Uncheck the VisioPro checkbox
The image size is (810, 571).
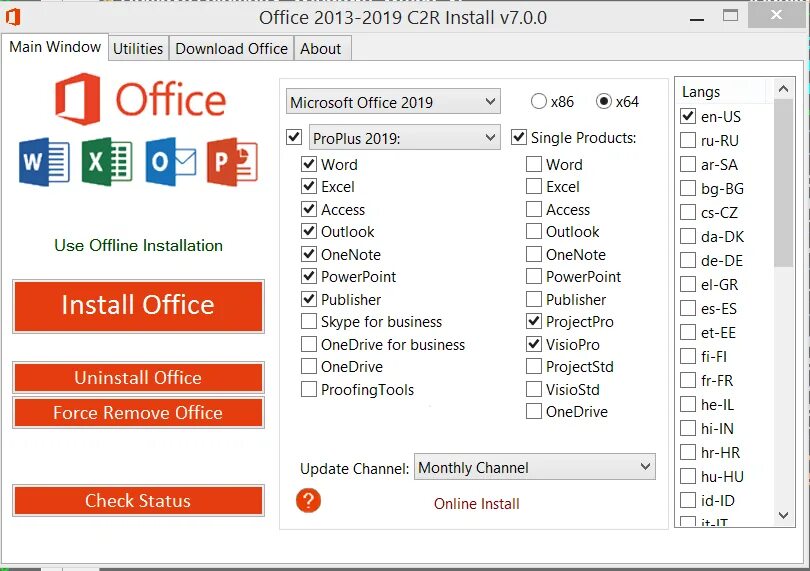tap(534, 344)
